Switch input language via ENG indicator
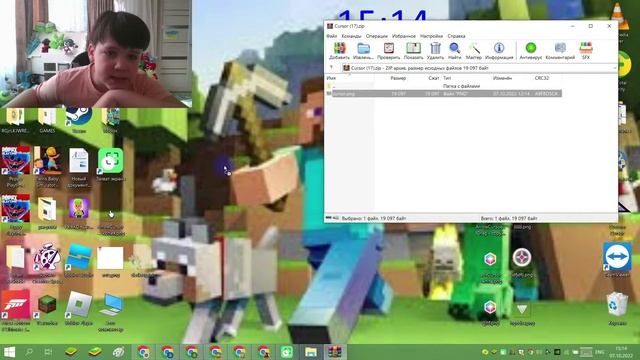Screen dimensions: 640x360 600,352
